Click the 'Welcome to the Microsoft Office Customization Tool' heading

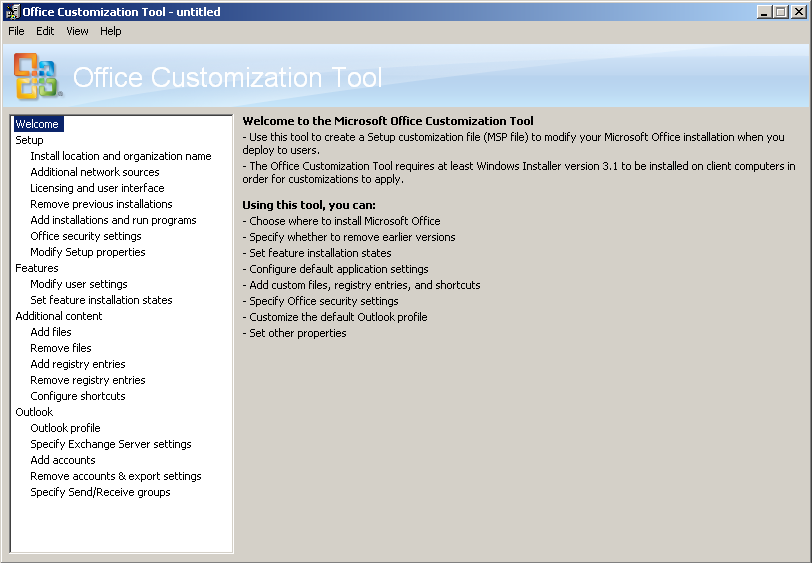coord(388,121)
